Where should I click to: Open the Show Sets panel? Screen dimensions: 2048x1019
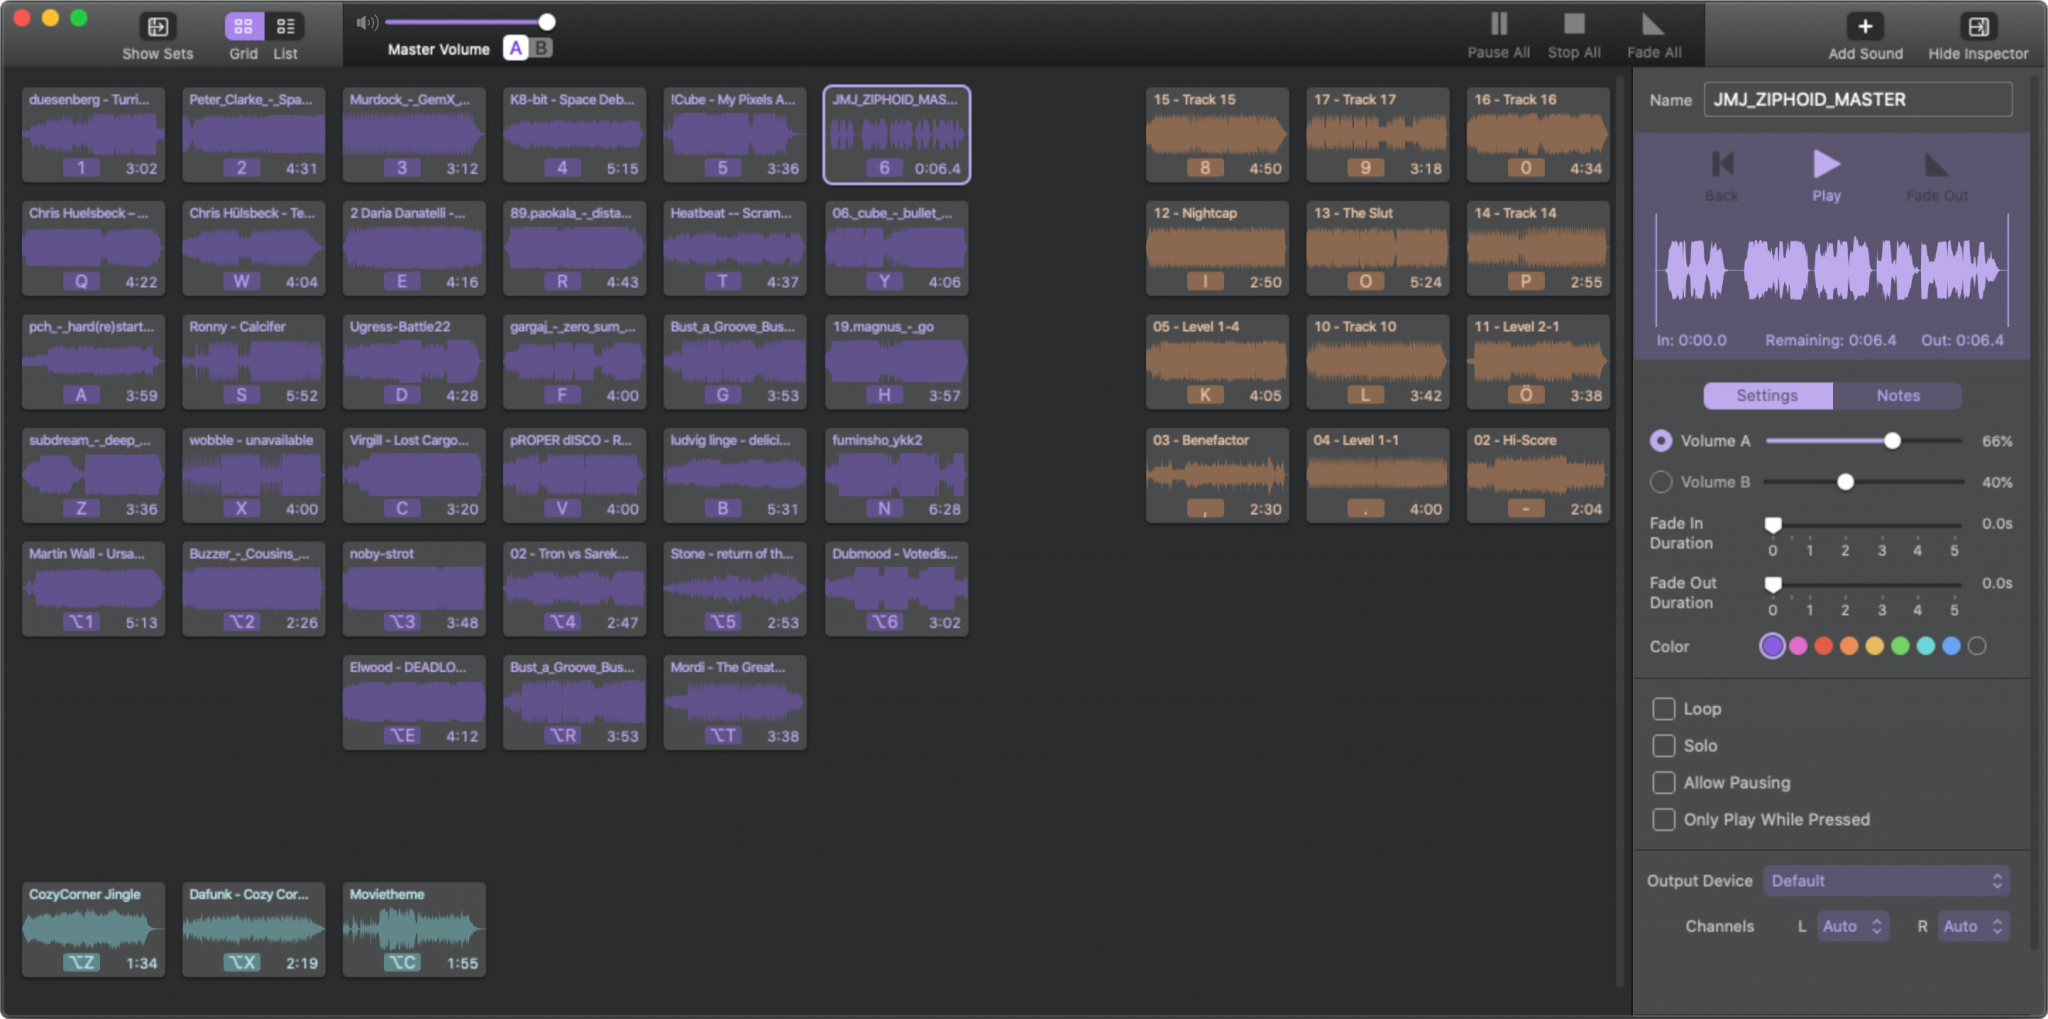157,27
